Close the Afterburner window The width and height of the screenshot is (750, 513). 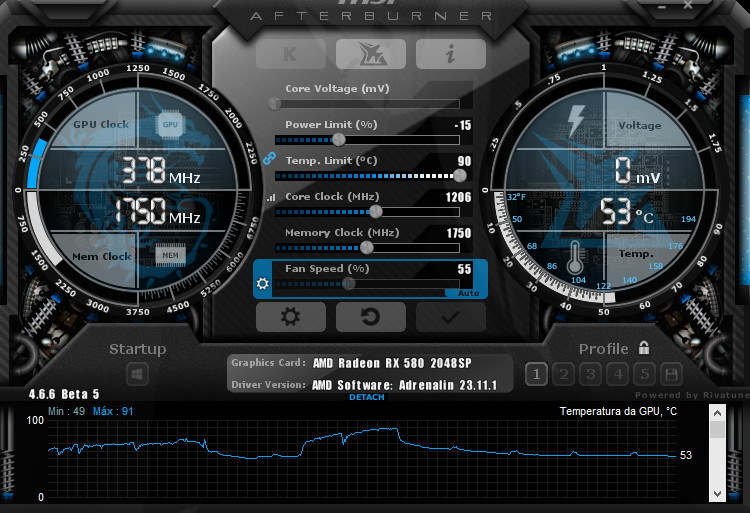click(x=687, y=5)
